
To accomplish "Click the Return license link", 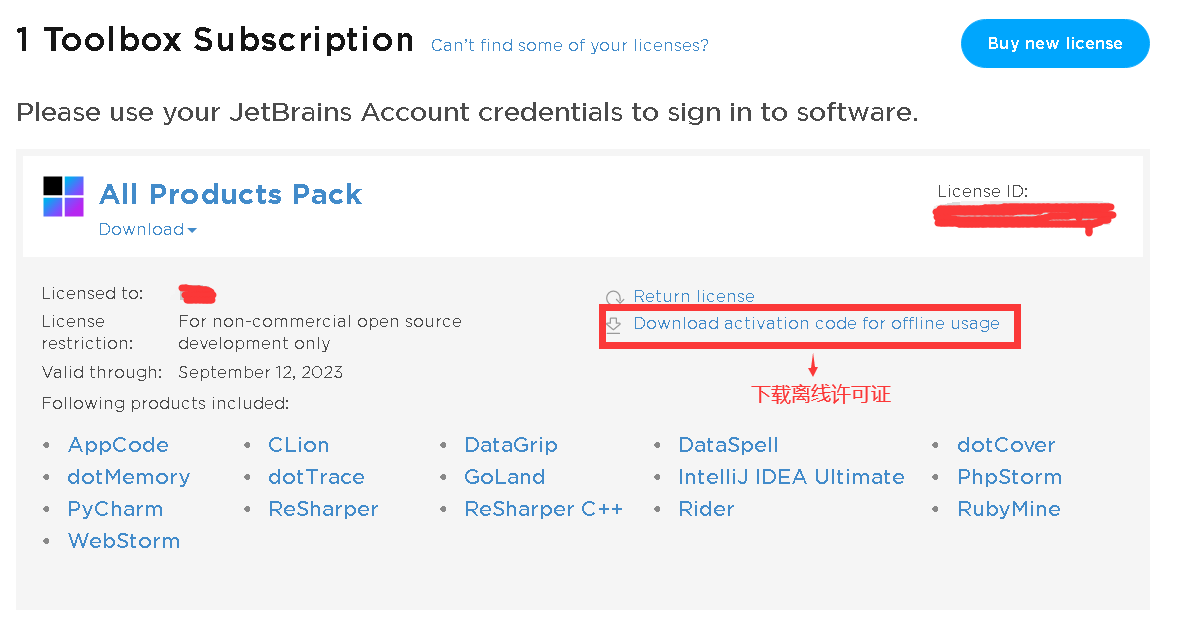I will (694, 297).
